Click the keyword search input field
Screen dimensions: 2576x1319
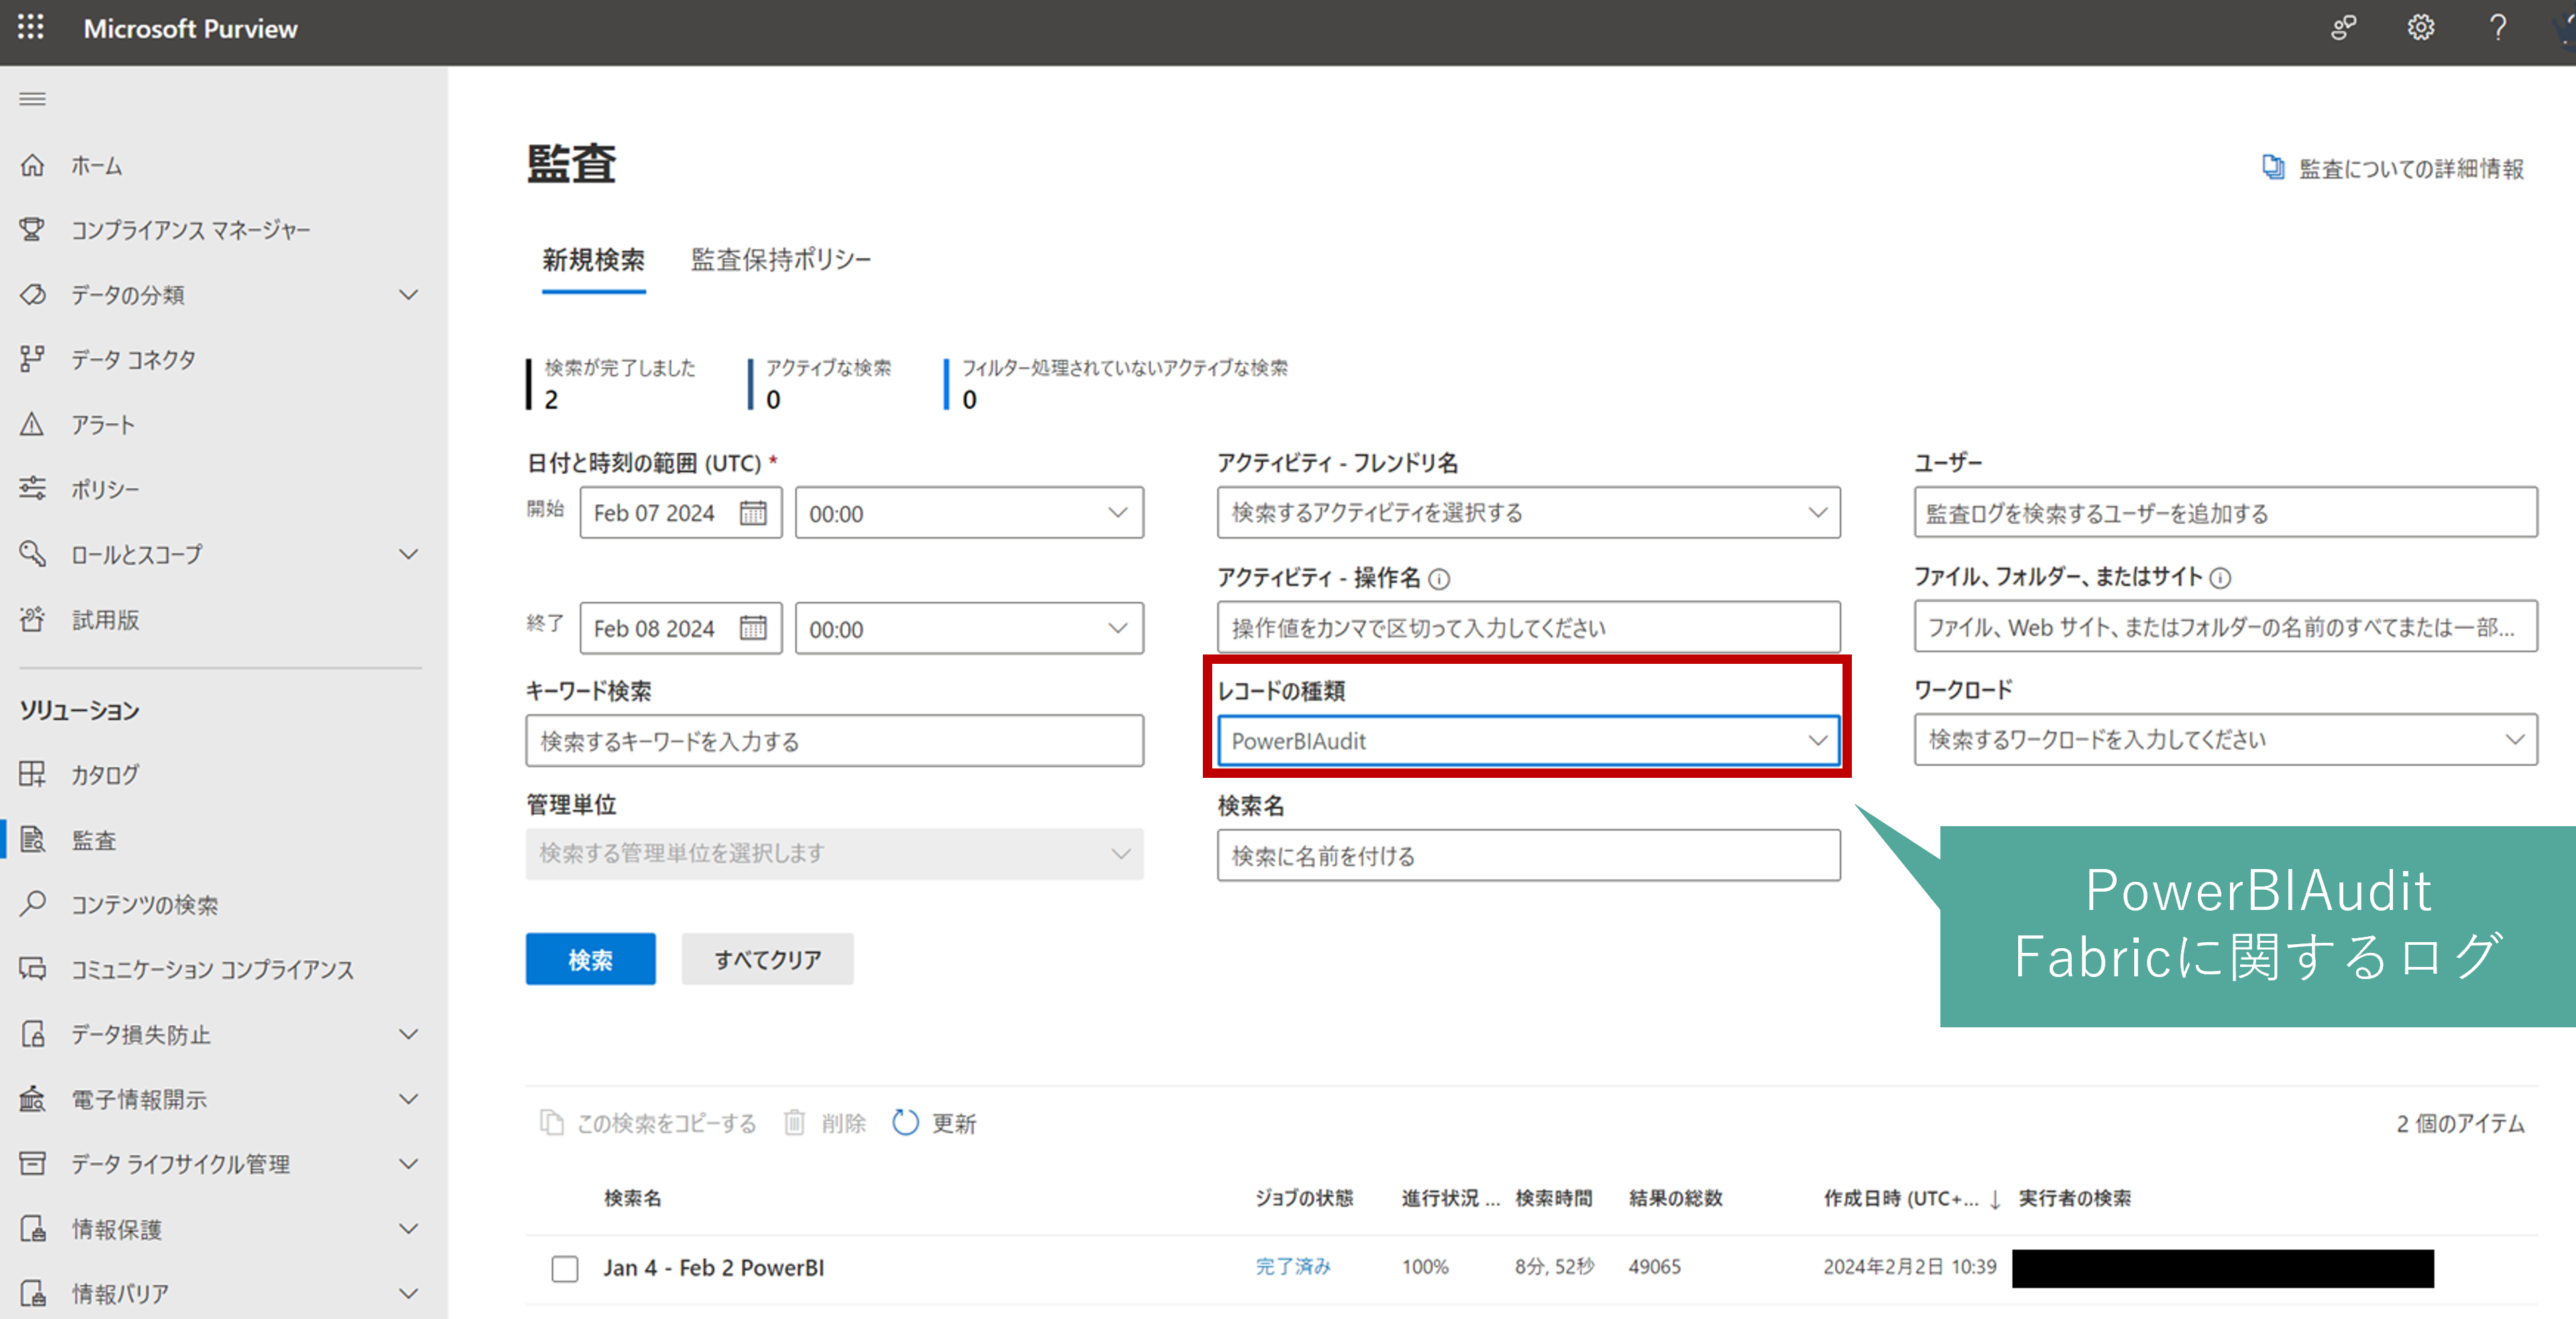pos(834,741)
